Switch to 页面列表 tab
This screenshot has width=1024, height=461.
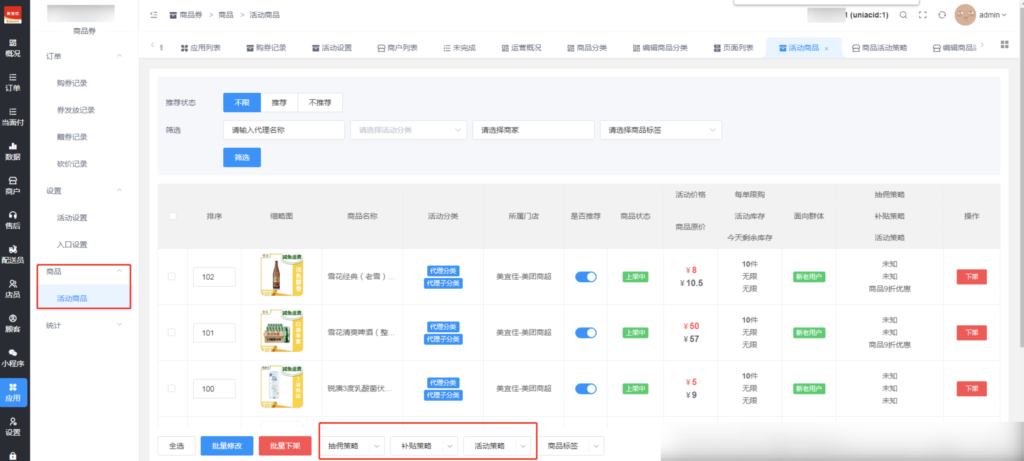733,48
